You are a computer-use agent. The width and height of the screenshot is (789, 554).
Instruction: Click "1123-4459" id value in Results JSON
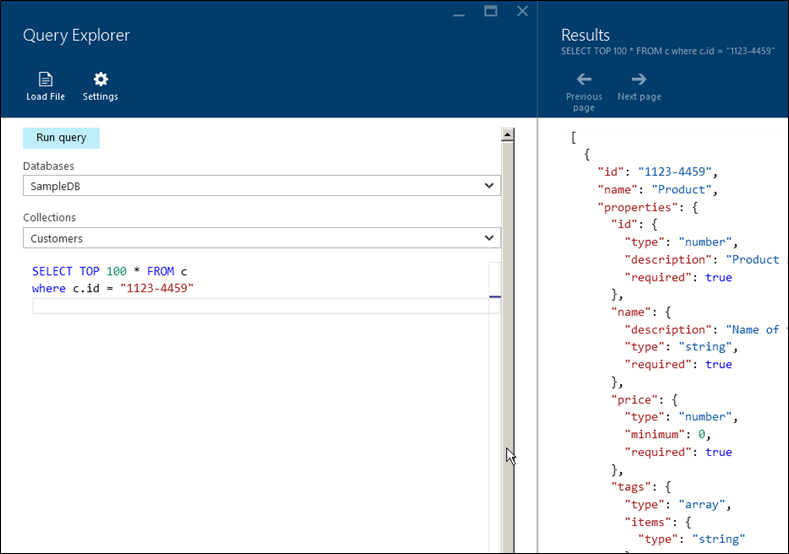coord(675,172)
